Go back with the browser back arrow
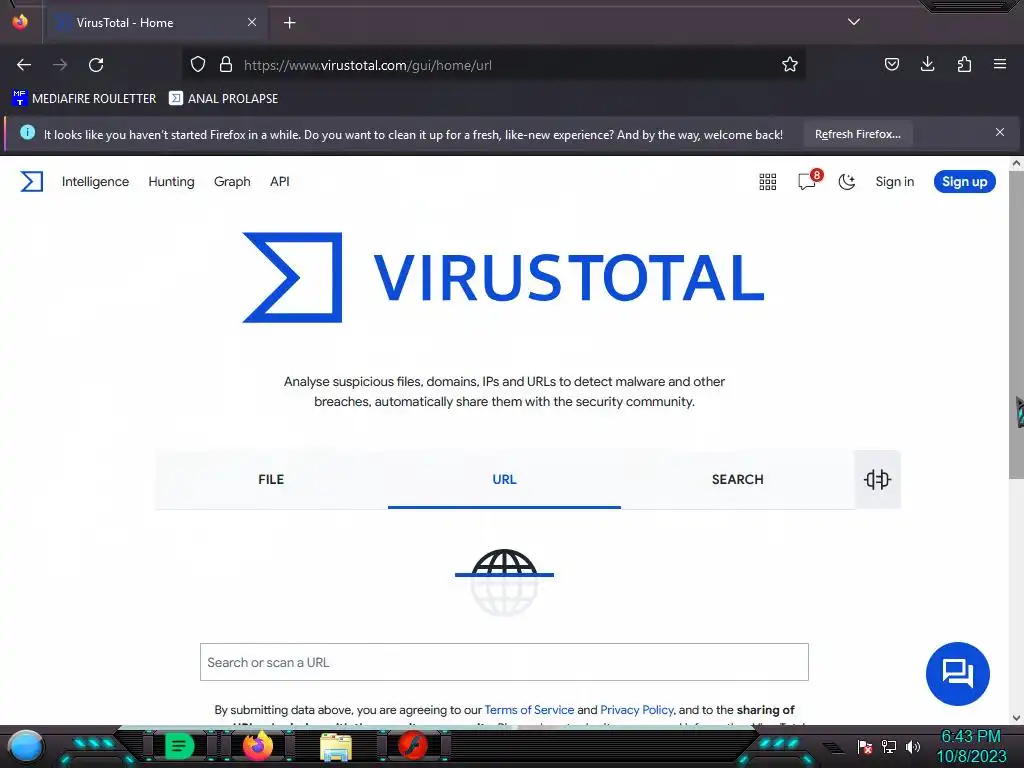This screenshot has width=1024, height=768. [x=24, y=65]
